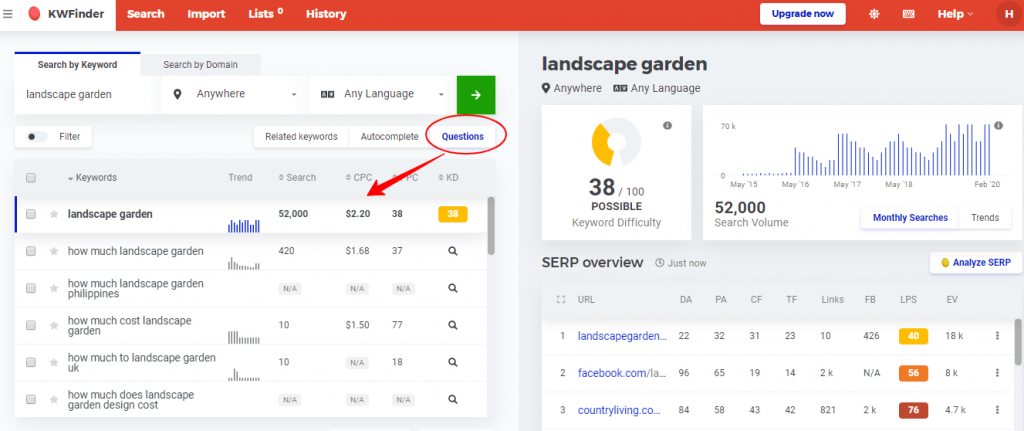Select the Questions tab
Viewport: 1024px width, 431px height.
[462, 136]
